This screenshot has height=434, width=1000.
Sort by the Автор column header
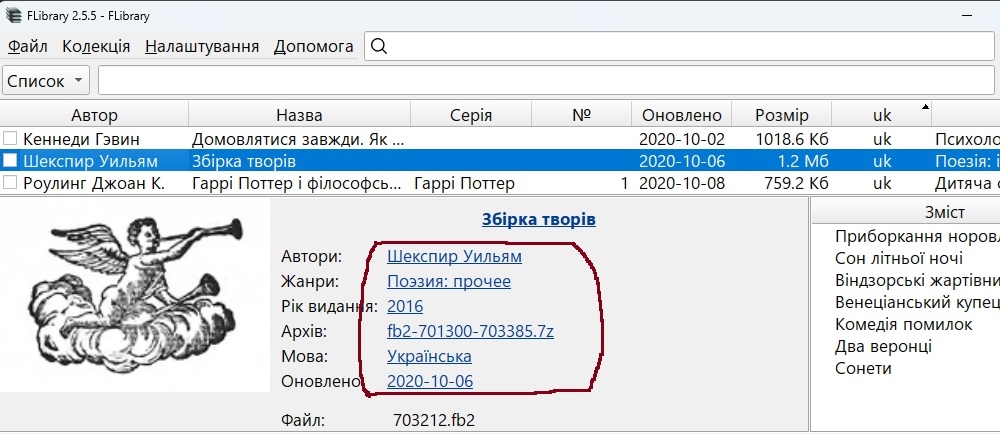(94, 115)
